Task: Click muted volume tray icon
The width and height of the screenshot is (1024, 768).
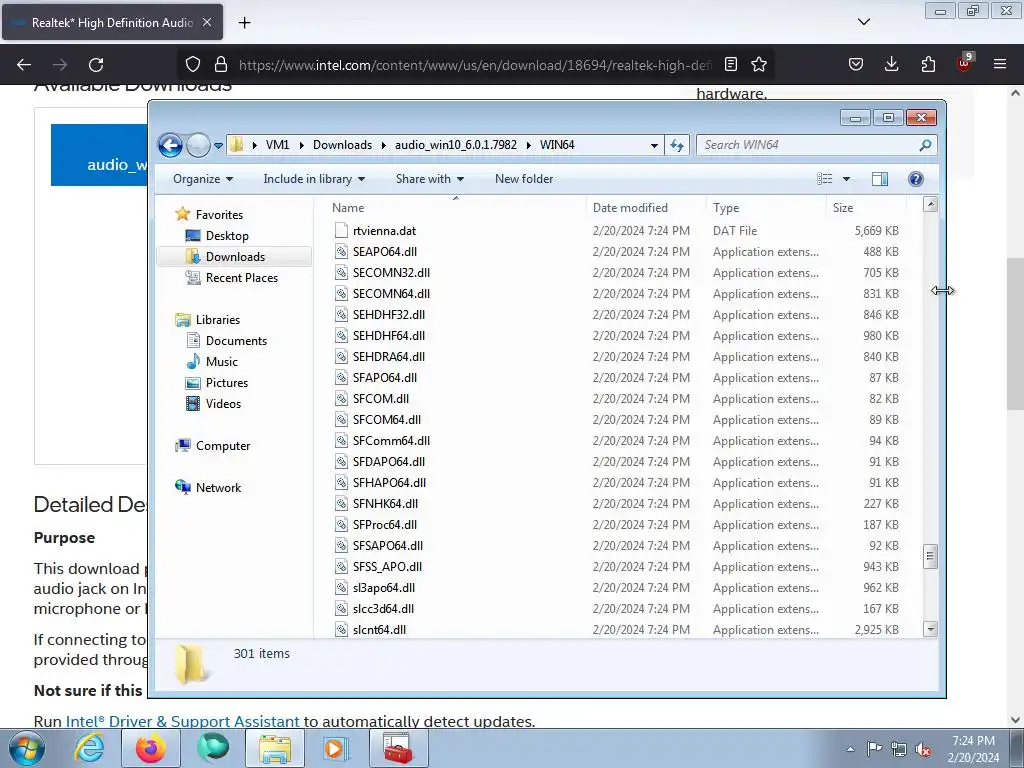Action: pos(923,749)
